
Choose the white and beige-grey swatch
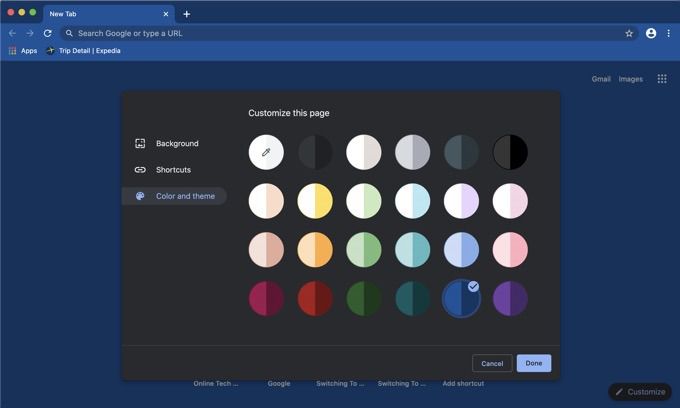(364, 152)
